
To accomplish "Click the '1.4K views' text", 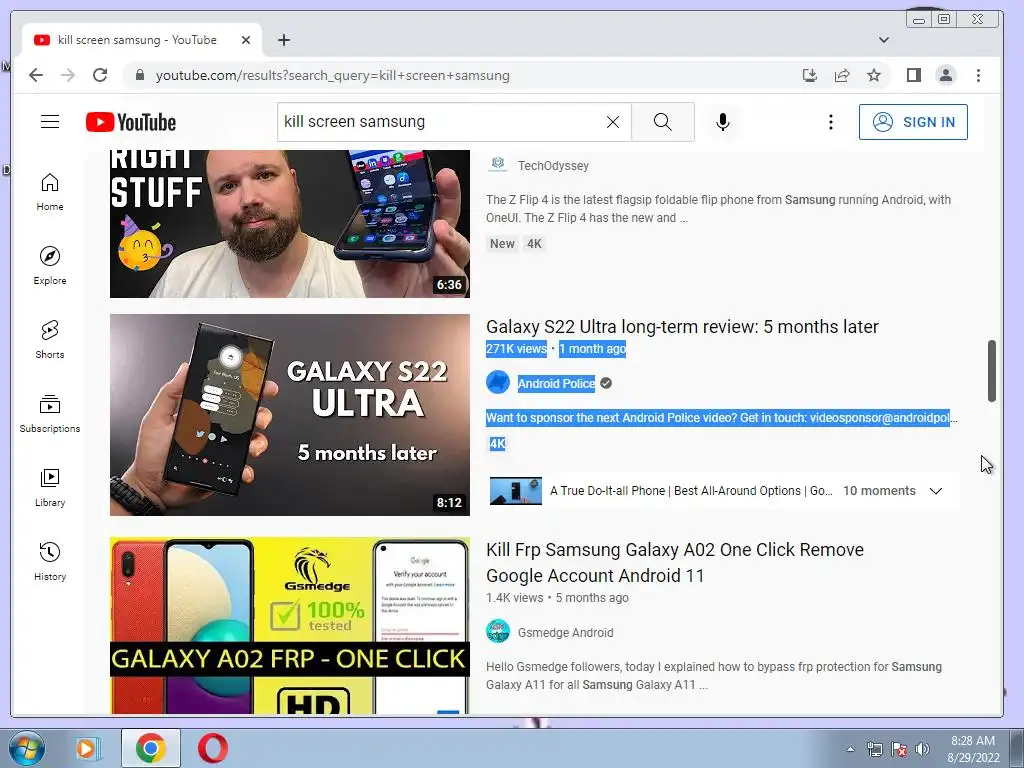I will [x=515, y=598].
